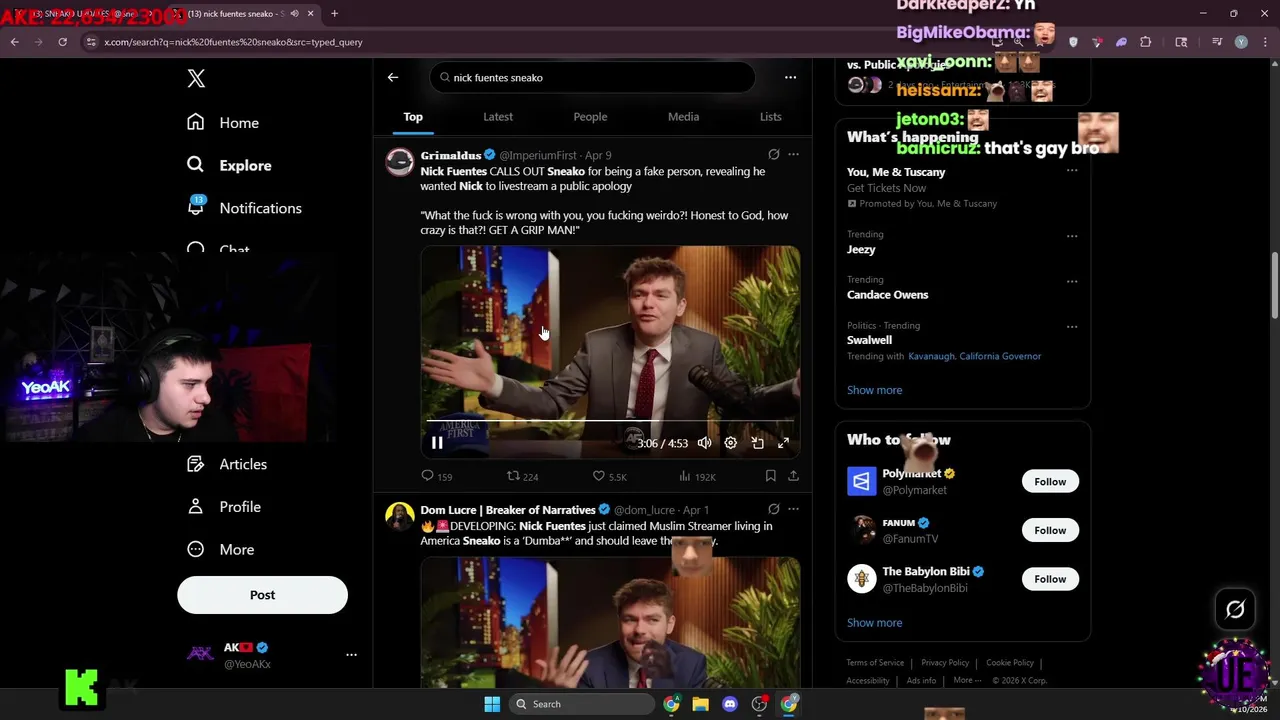Open Terms of Service footer link
Viewport: 1280px width, 720px height.
875,662
